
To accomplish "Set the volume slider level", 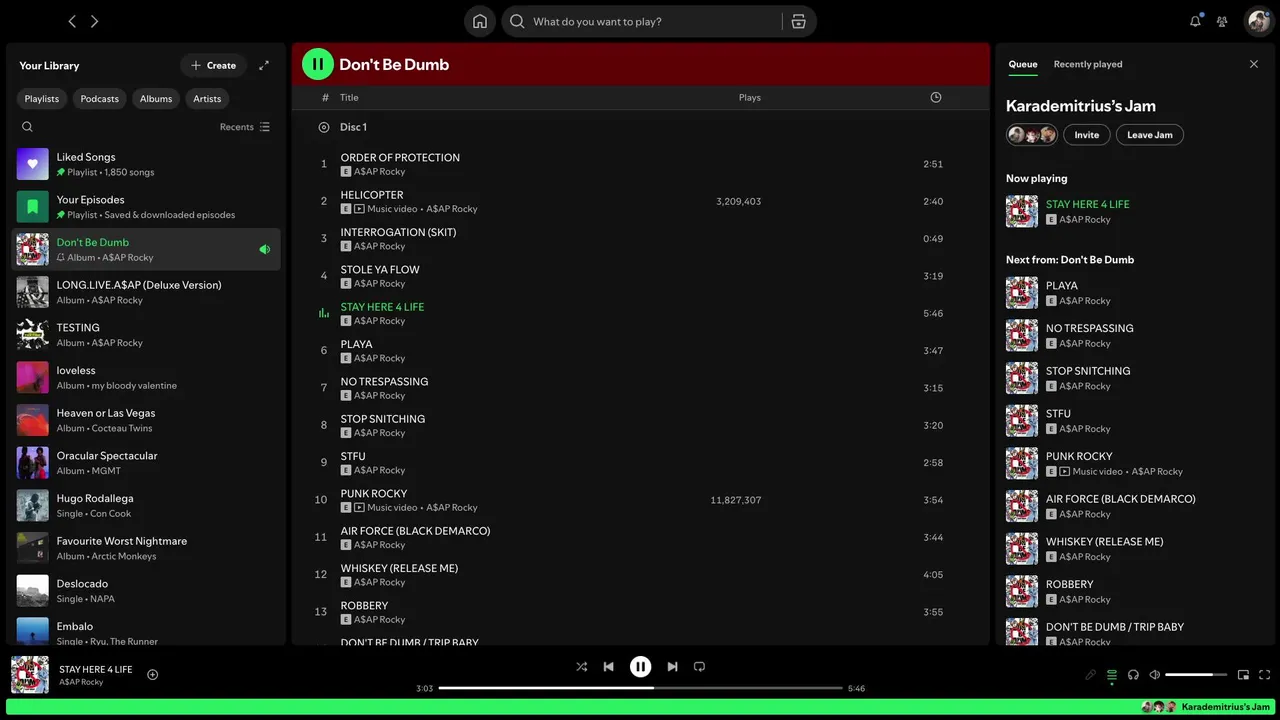I will click(x=1196, y=675).
